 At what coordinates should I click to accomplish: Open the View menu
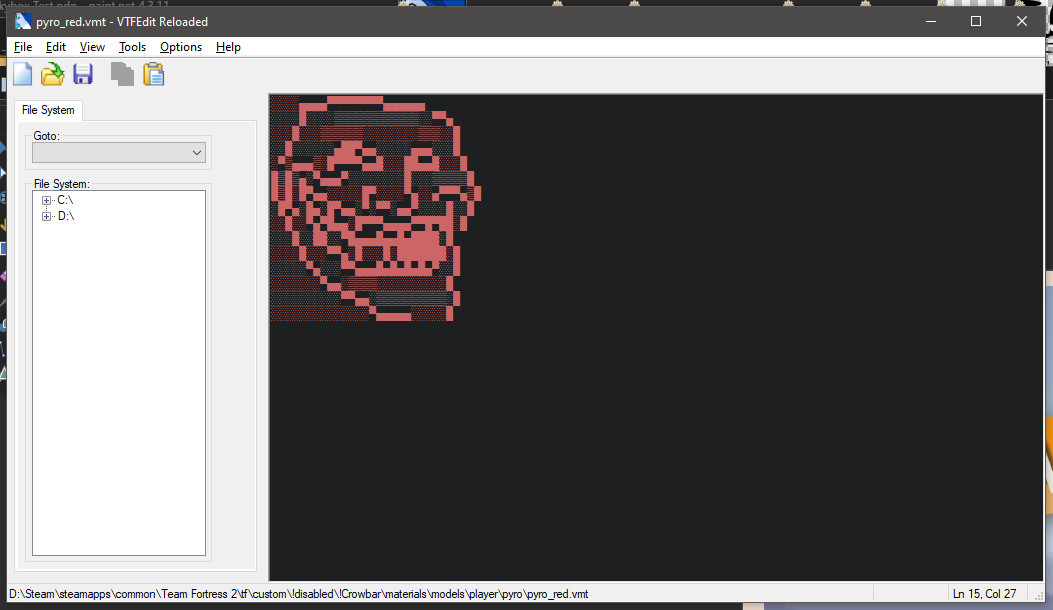[x=92, y=46]
